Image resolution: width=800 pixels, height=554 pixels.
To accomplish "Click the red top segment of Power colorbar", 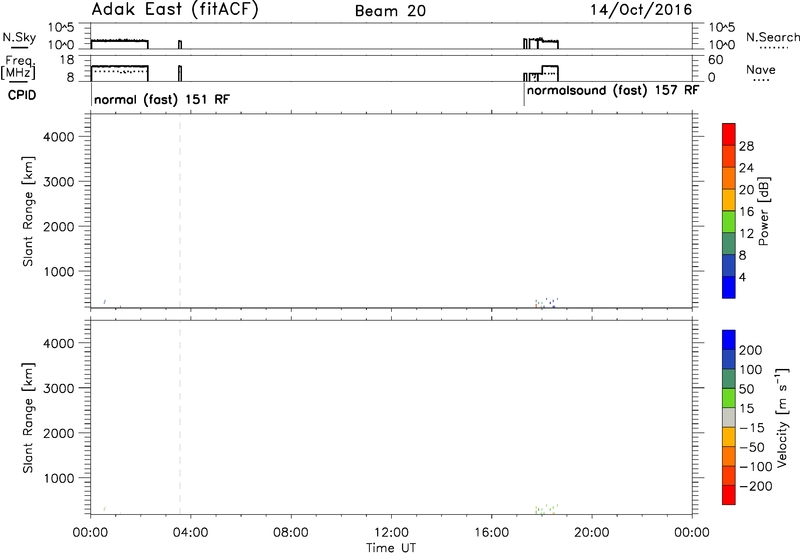I will click(729, 134).
